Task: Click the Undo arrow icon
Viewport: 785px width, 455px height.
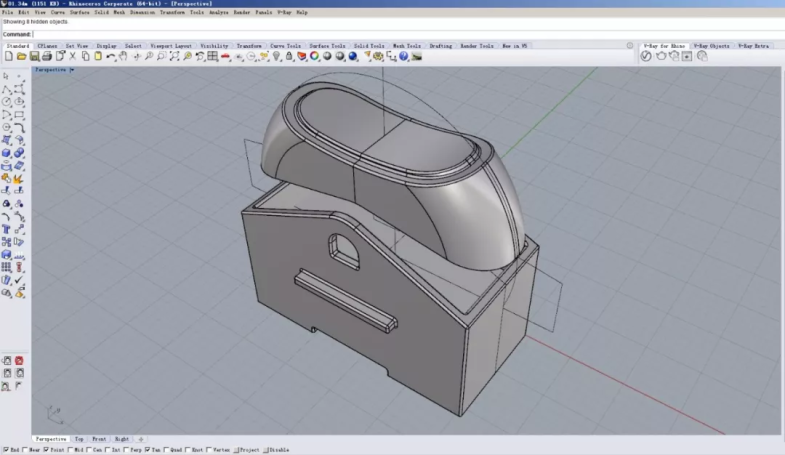Action: [110, 57]
